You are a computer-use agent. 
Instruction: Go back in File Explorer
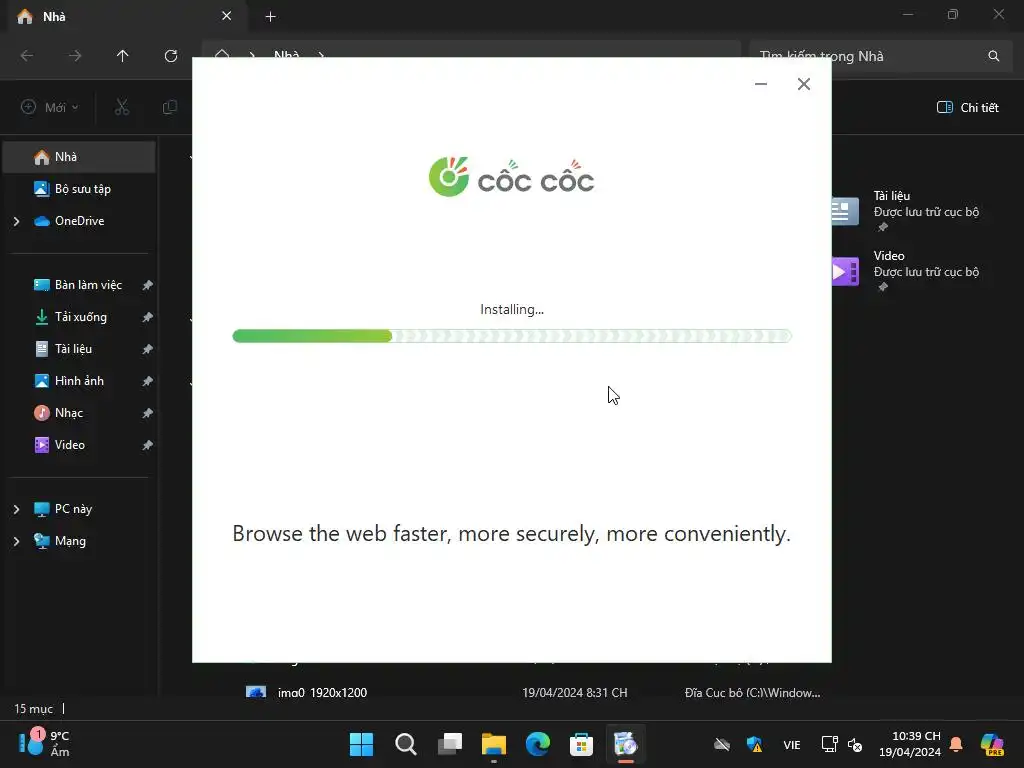pos(27,56)
